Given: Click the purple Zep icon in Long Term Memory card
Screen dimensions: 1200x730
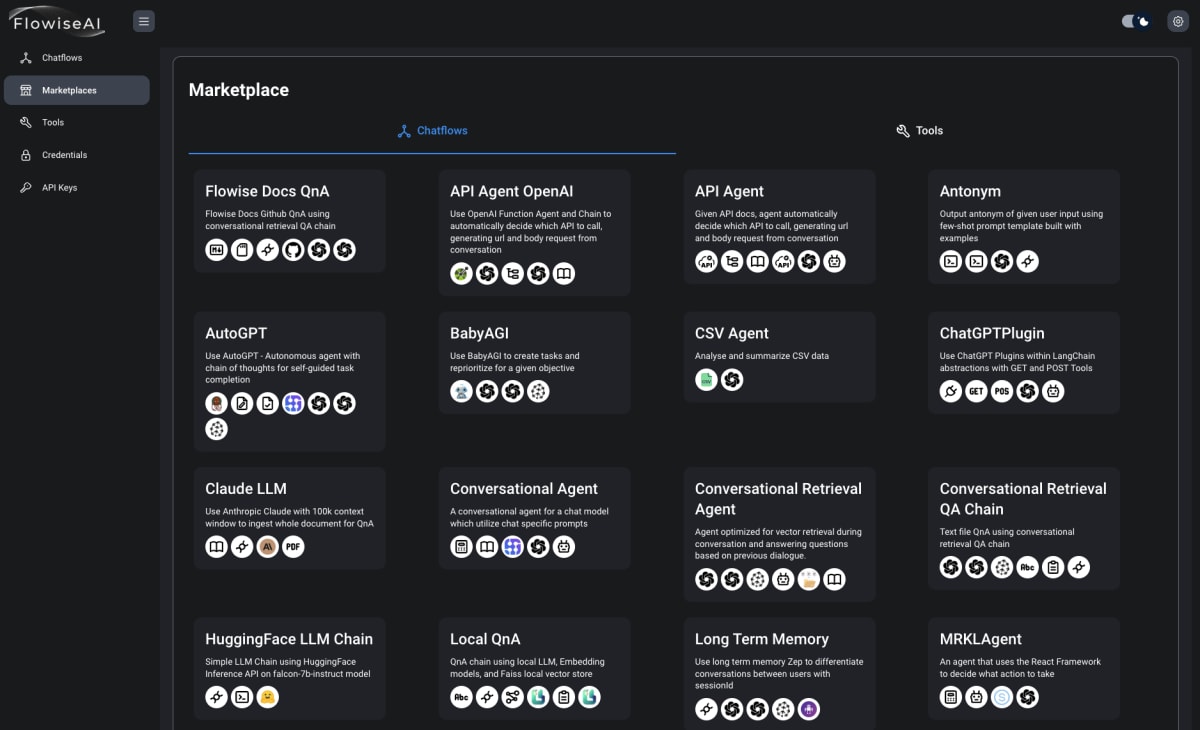Looking at the screenshot, I should click(x=808, y=709).
